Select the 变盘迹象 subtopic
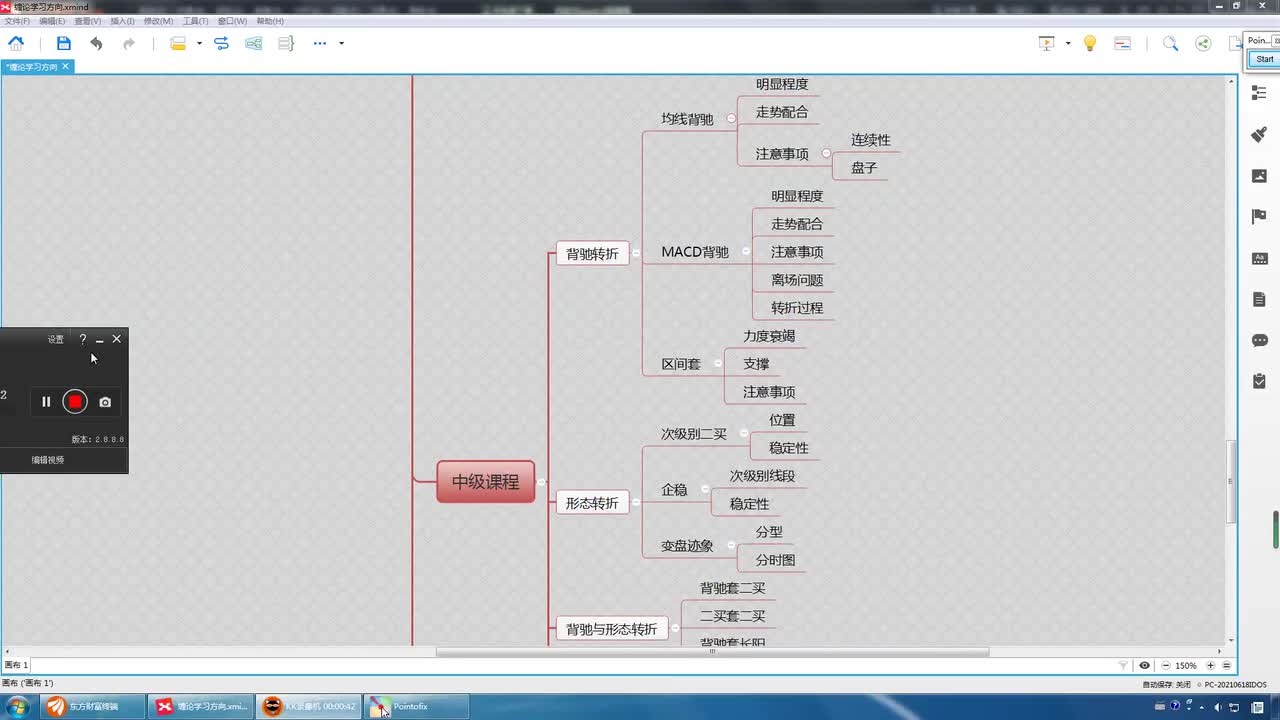 click(687, 546)
